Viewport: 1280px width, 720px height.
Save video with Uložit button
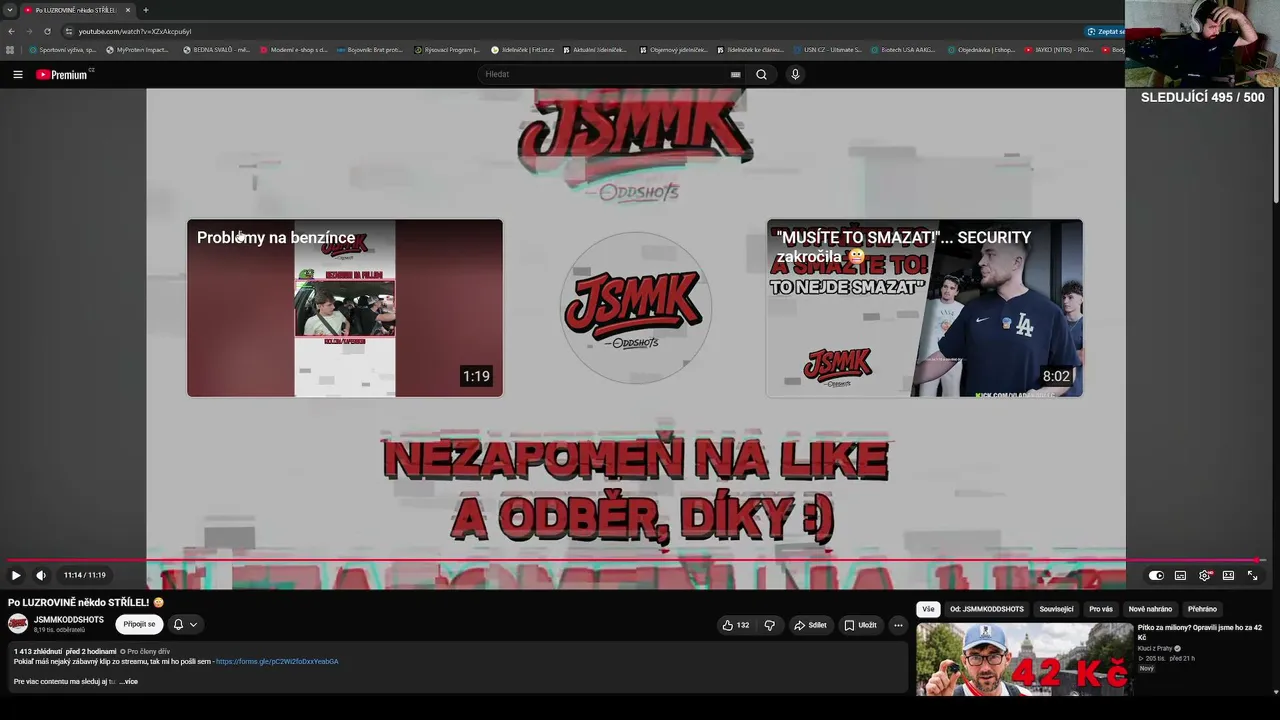[x=860, y=625]
